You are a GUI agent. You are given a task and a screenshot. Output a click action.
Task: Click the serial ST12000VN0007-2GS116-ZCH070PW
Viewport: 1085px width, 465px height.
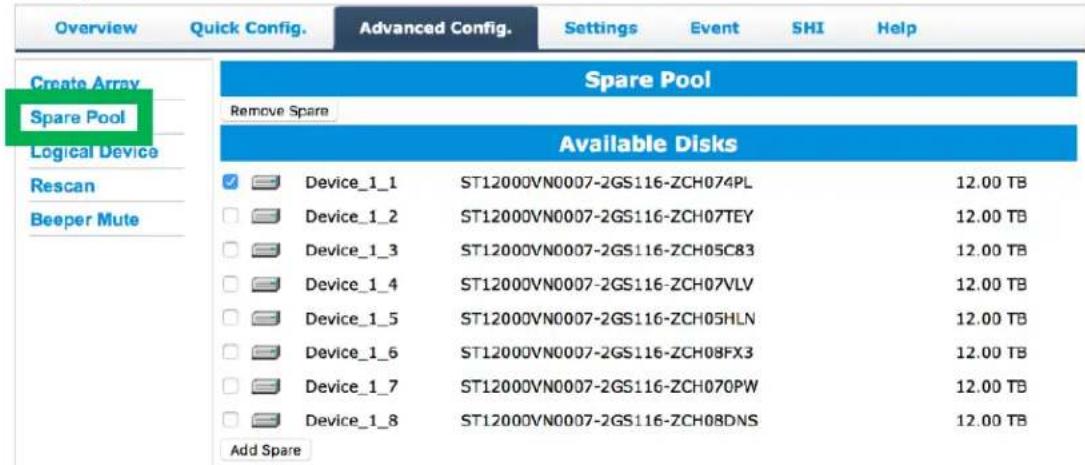(x=609, y=386)
